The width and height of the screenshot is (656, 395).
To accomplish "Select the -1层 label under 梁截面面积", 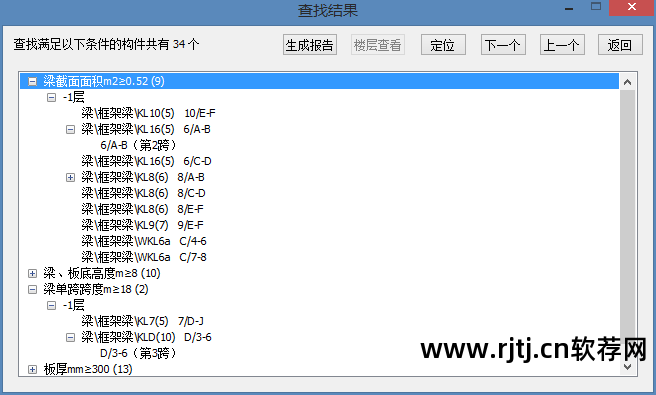I will coord(74,97).
